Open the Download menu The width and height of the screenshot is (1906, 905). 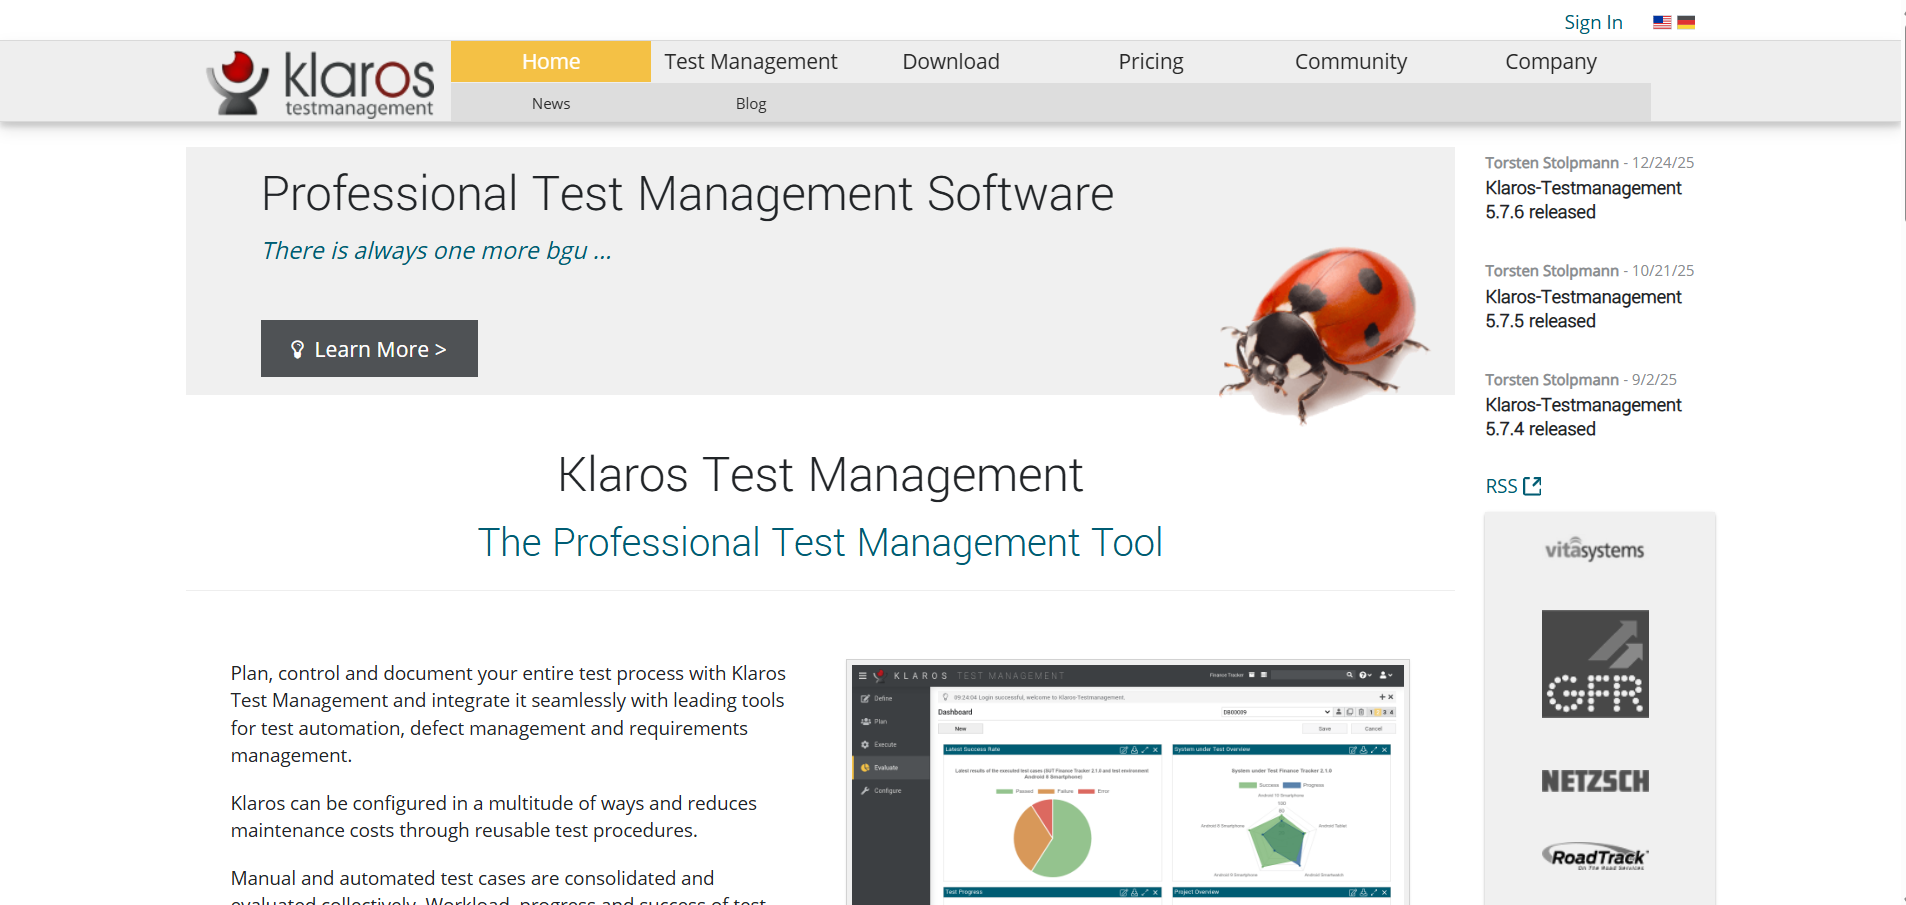[x=951, y=61]
